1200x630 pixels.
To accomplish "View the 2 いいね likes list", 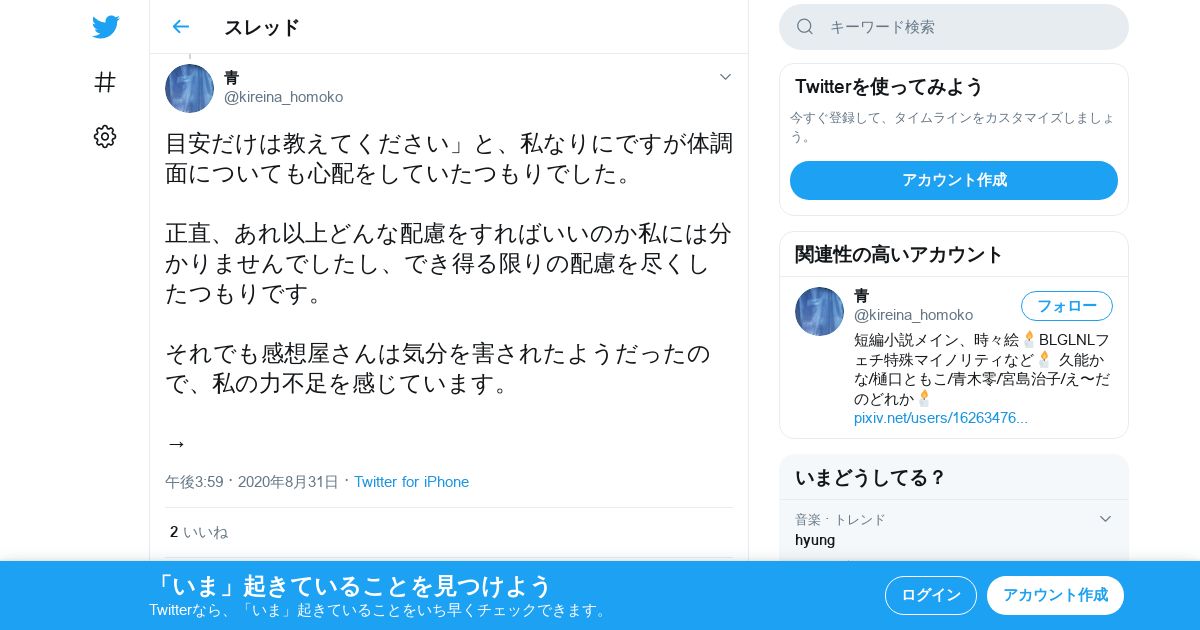I will 199,532.
